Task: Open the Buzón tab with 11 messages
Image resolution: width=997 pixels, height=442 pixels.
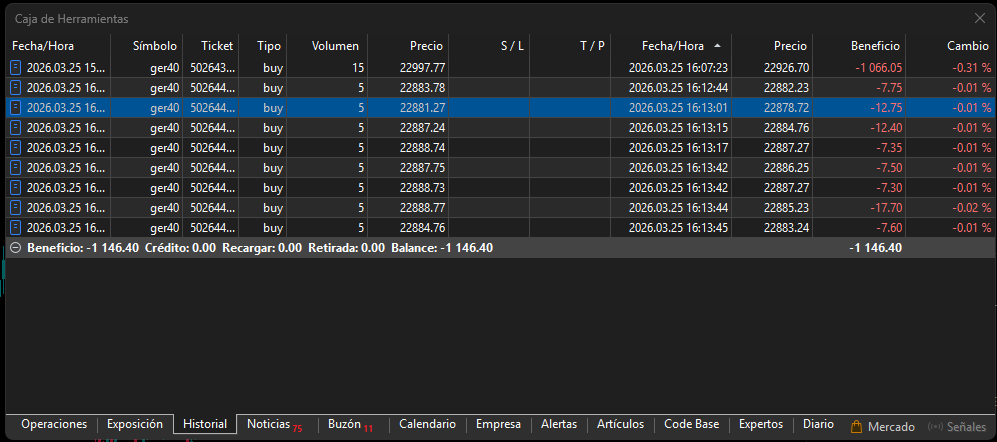Action: tap(349, 424)
